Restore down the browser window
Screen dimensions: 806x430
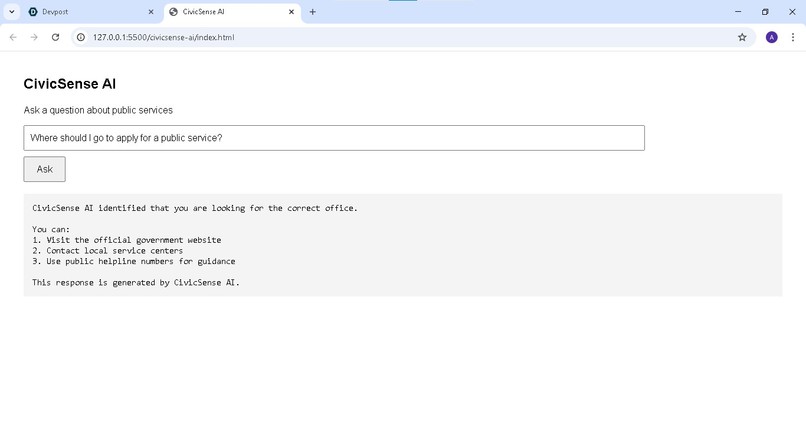tap(765, 12)
